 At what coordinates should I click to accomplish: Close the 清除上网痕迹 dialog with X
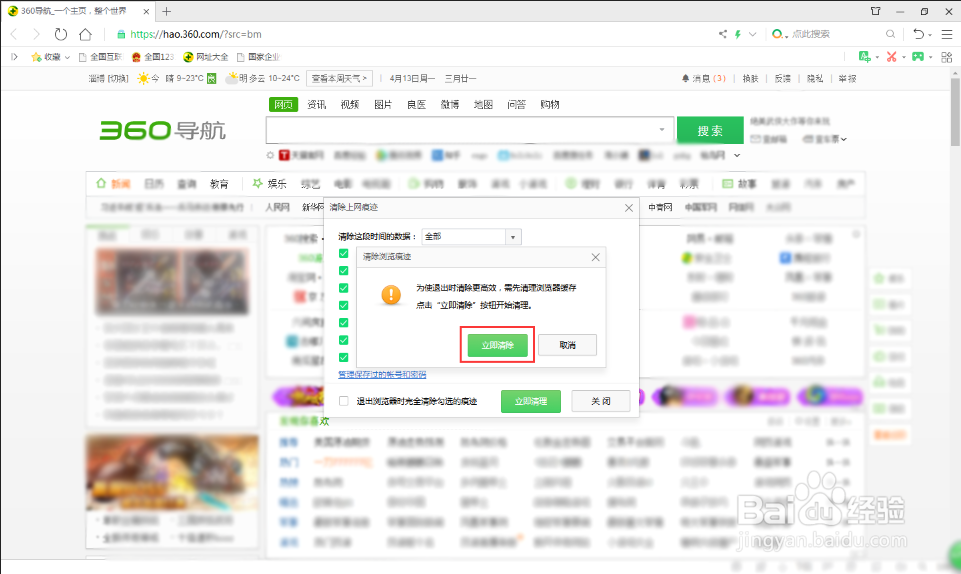(x=629, y=208)
